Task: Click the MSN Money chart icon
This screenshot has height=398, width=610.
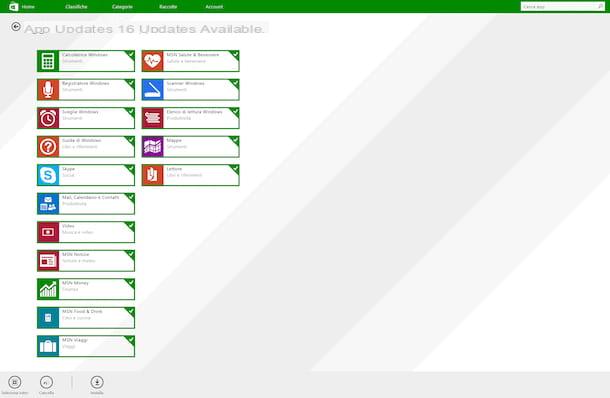Action: coord(48,289)
